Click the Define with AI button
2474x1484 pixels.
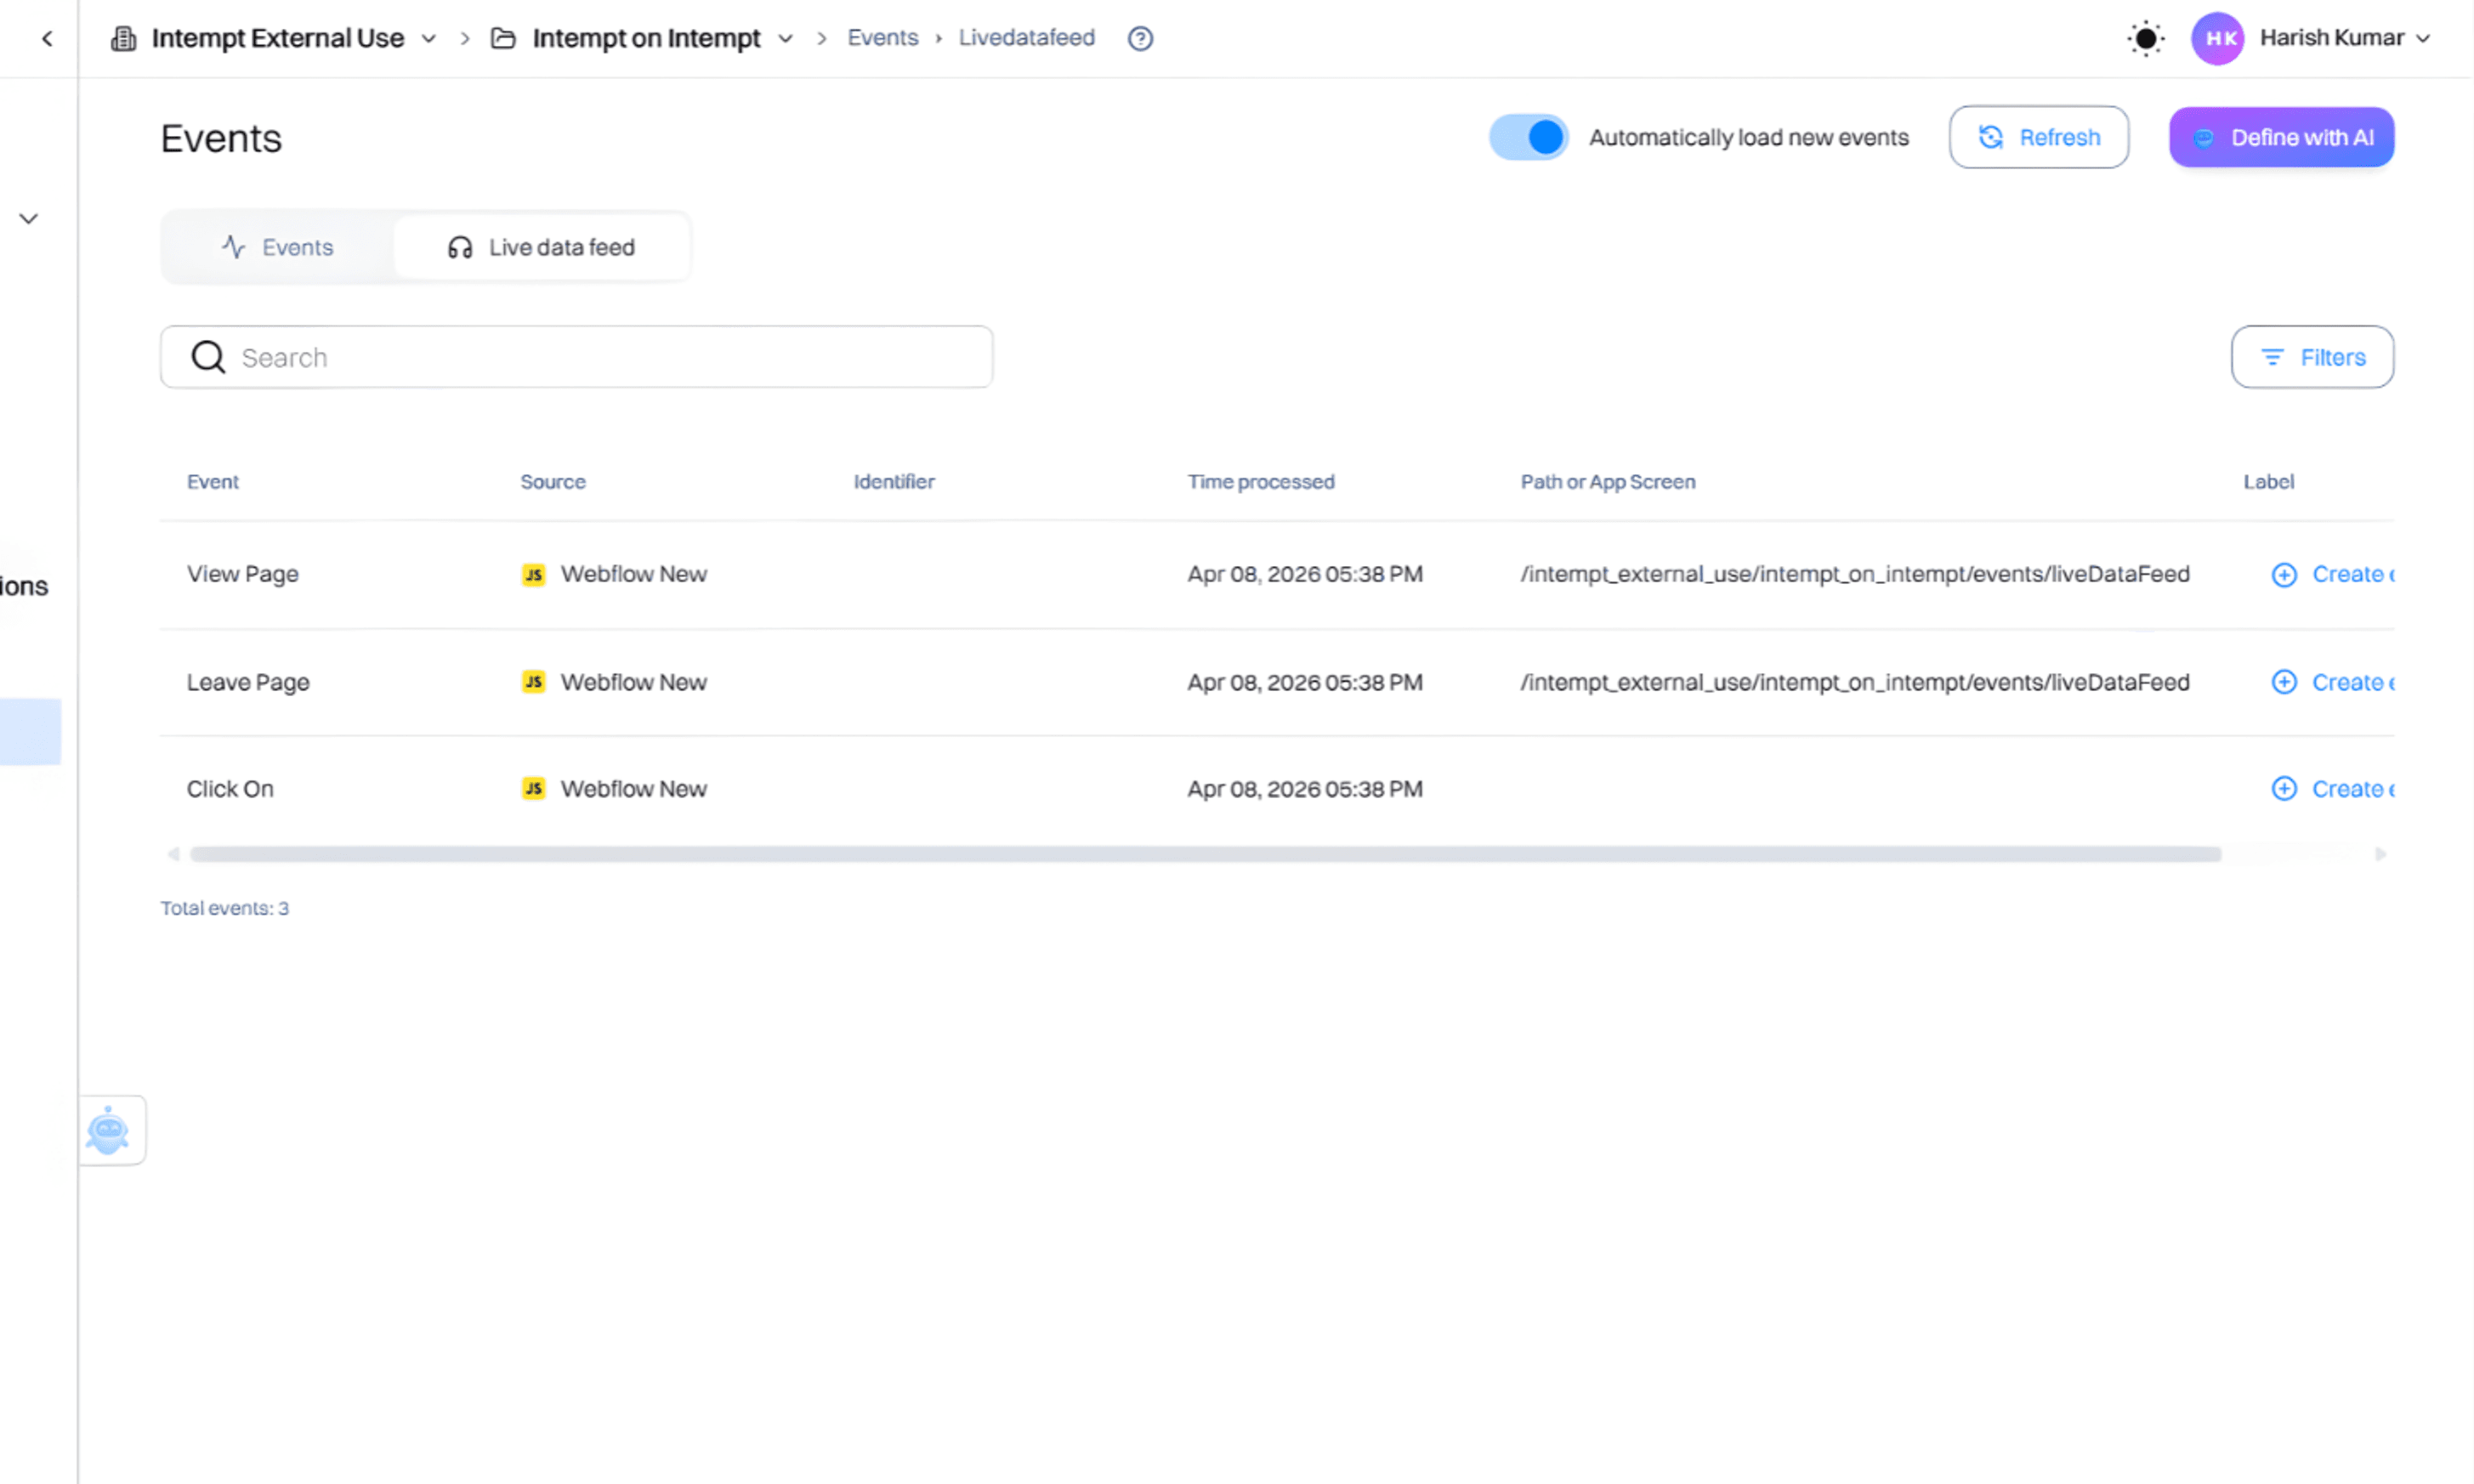pyautogui.click(x=2281, y=137)
